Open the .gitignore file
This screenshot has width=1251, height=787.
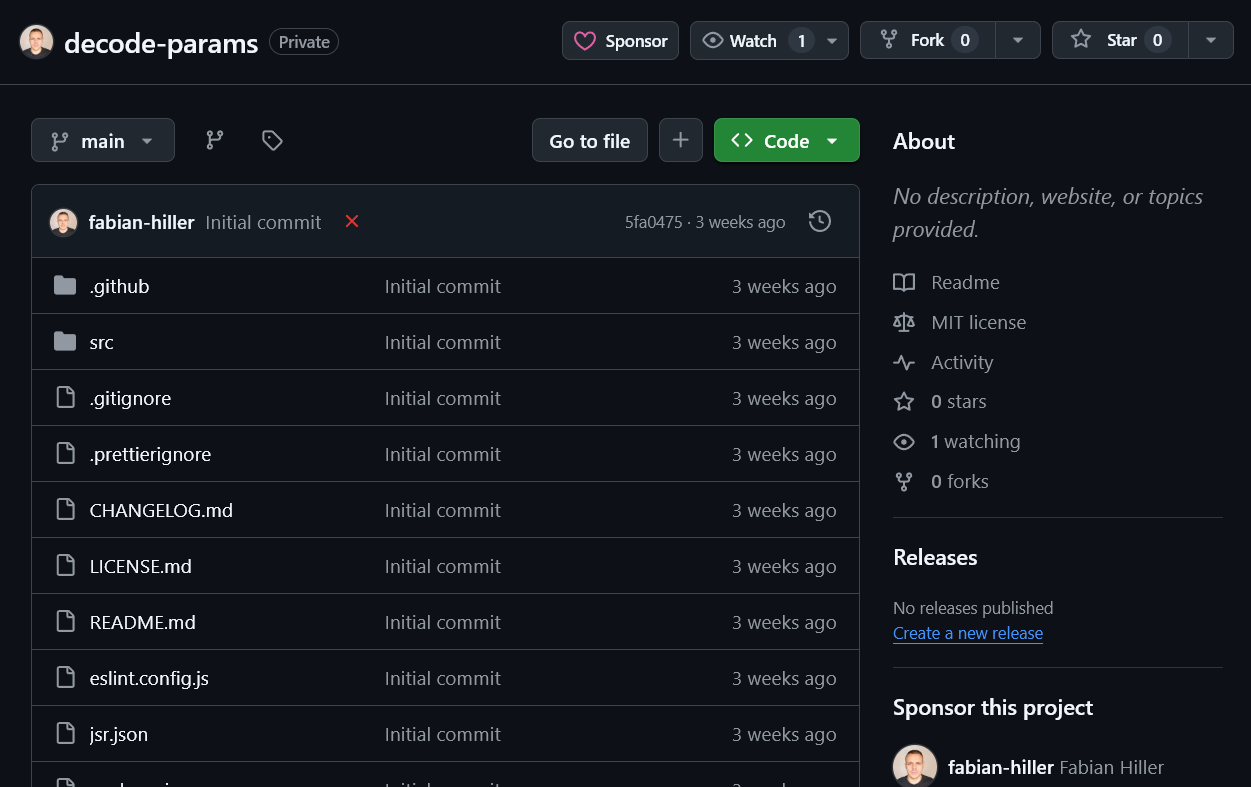130,398
